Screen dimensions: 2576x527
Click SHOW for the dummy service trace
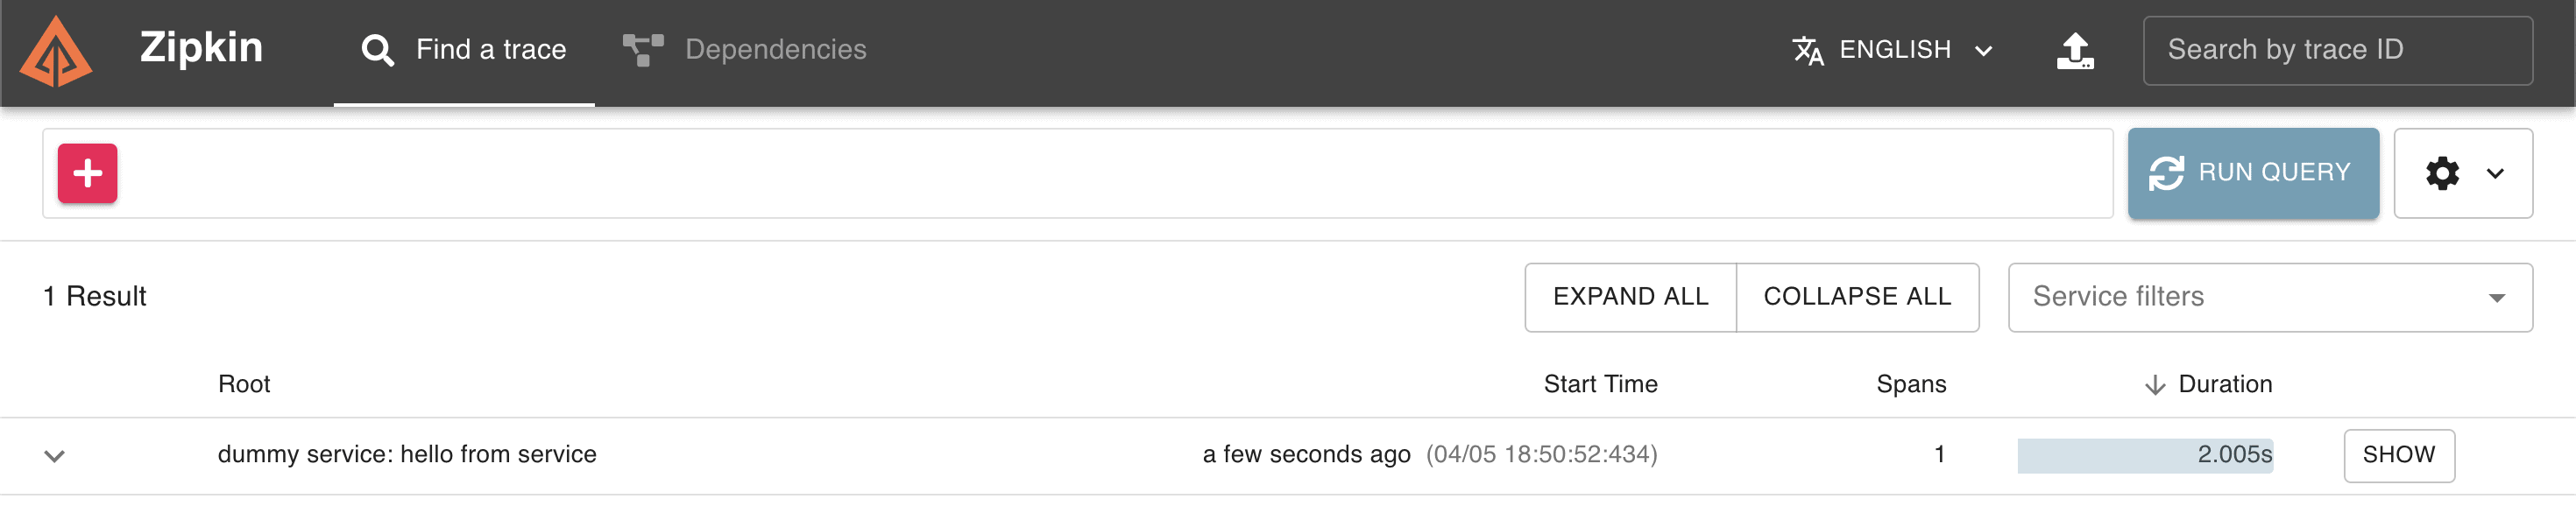tap(2398, 456)
